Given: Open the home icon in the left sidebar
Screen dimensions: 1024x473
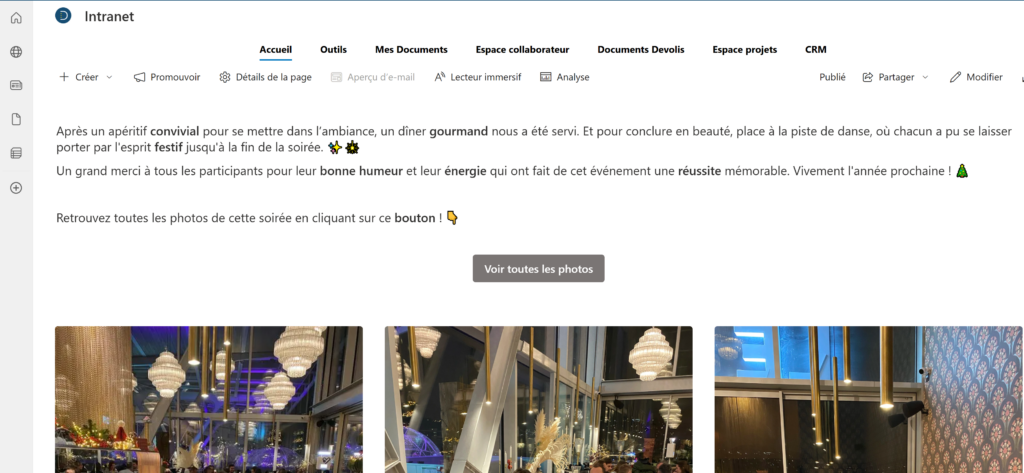Looking at the screenshot, I should pos(16,18).
